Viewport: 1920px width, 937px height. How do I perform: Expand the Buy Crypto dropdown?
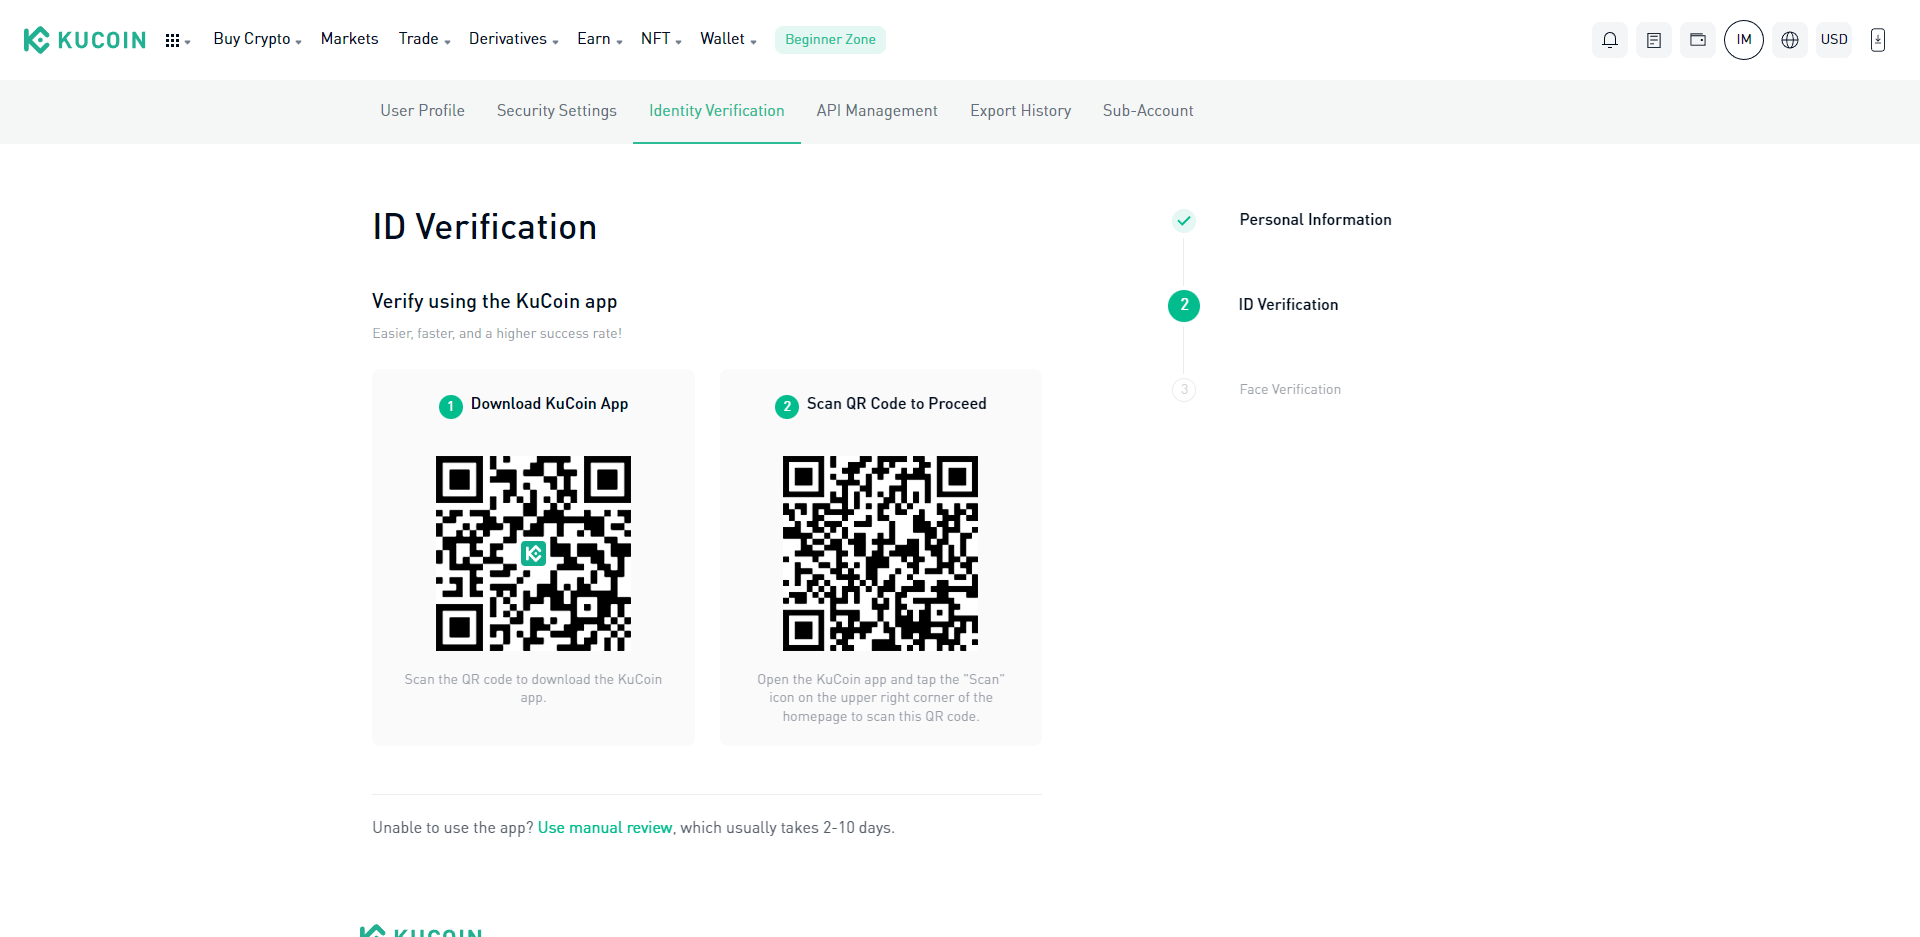pos(257,39)
